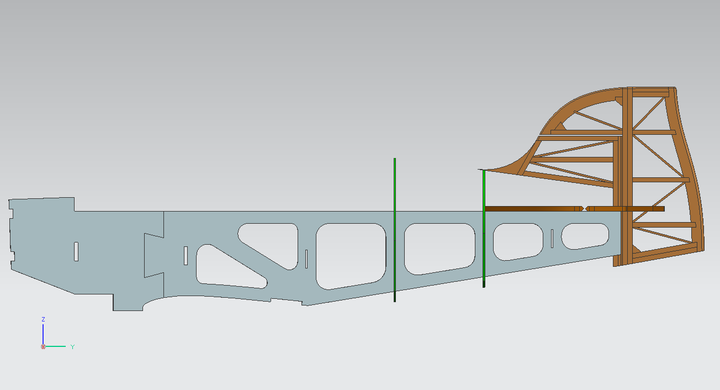Click the vertical spar post of the tail fin
720x390 pixels.
coord(627,177)
